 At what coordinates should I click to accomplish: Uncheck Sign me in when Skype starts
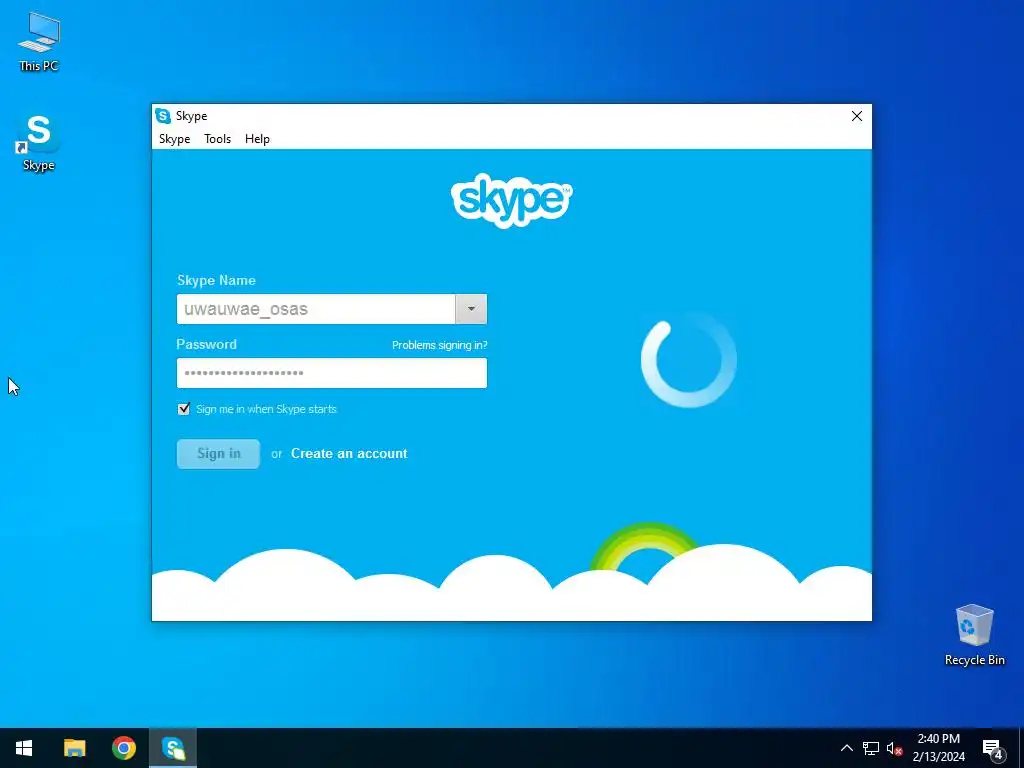click(184, 409)
